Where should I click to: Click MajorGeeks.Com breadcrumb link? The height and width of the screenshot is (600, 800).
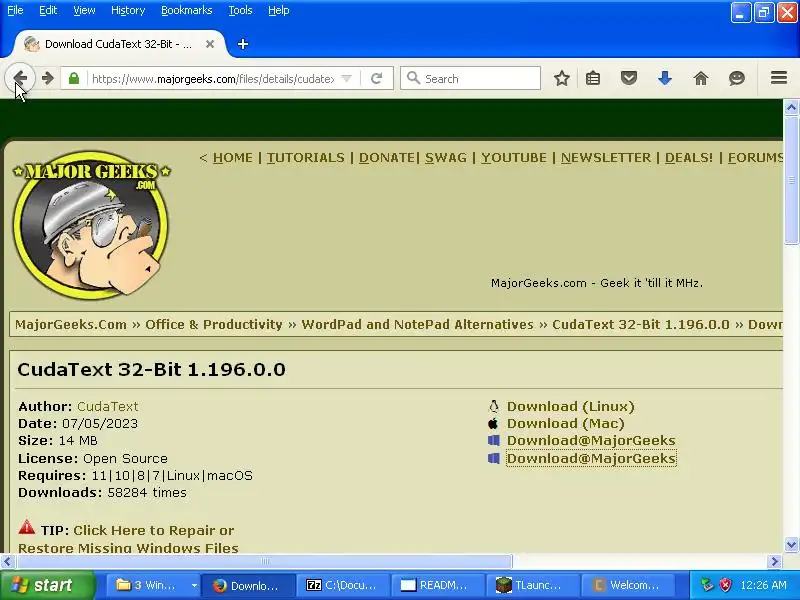coord(71,324)
